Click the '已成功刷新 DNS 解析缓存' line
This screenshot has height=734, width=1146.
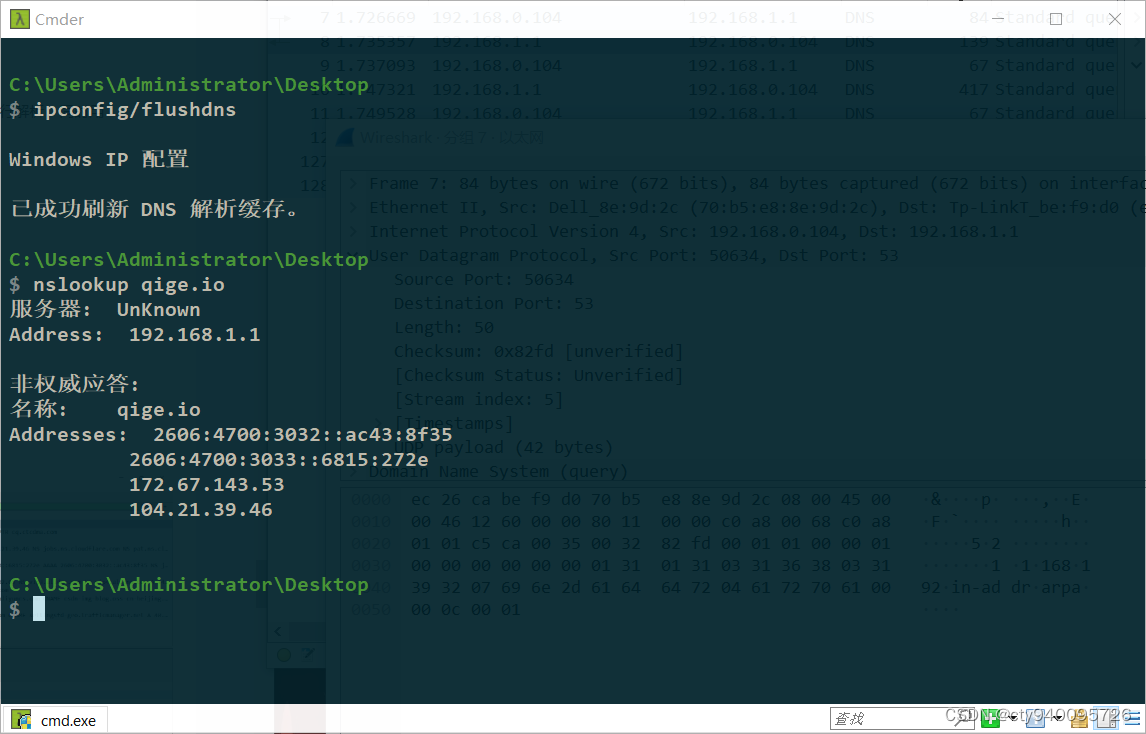click(x=156, y=209)
